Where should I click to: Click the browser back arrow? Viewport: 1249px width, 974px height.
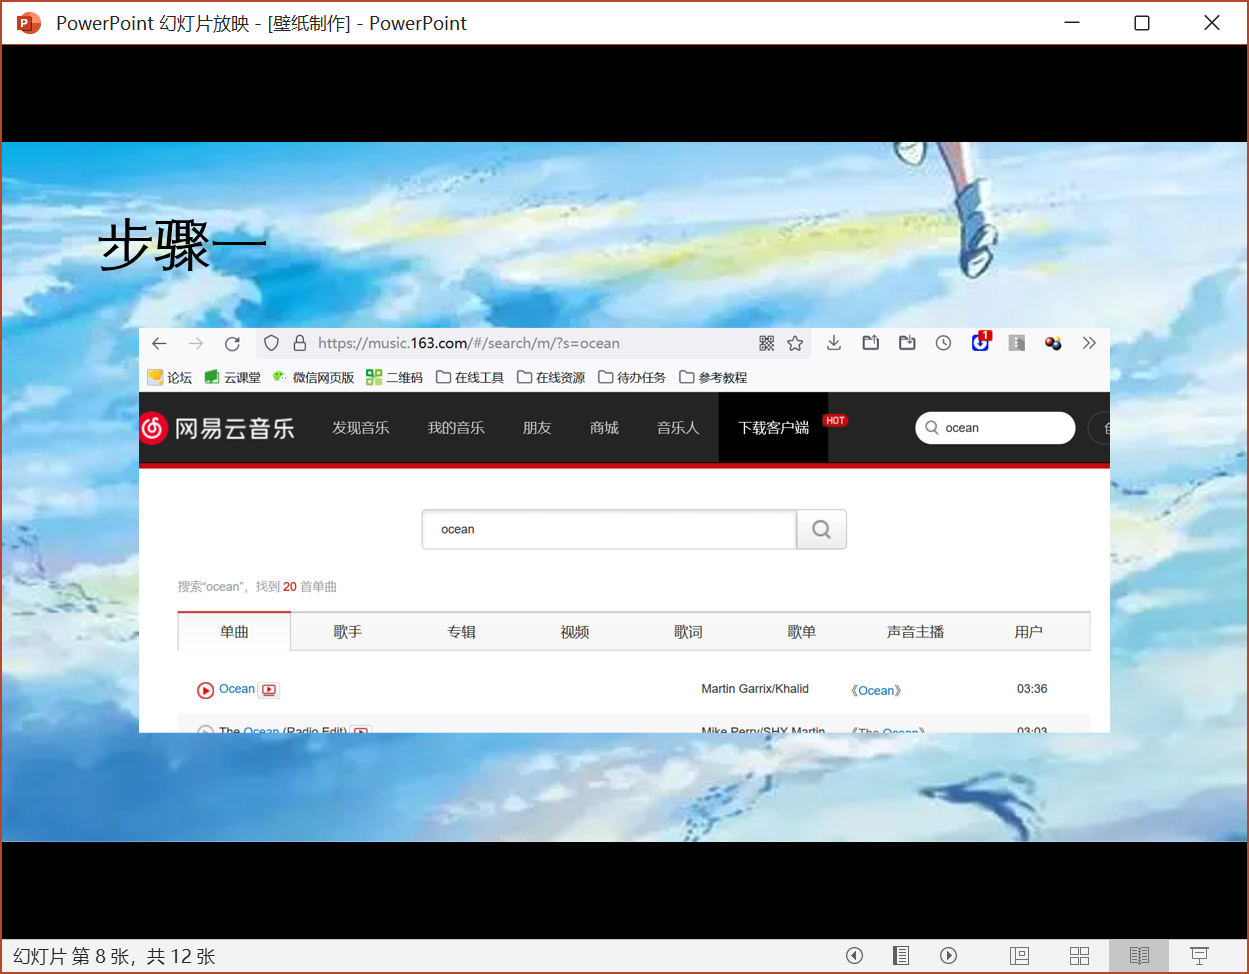pyautogui.click(x=159, y=343)
